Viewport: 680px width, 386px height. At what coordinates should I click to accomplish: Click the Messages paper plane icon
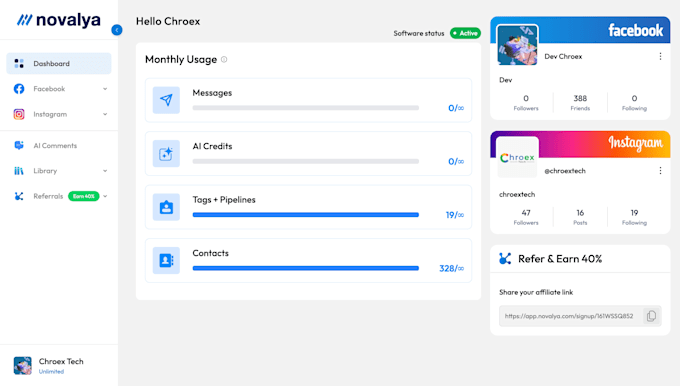pos(166,100)
